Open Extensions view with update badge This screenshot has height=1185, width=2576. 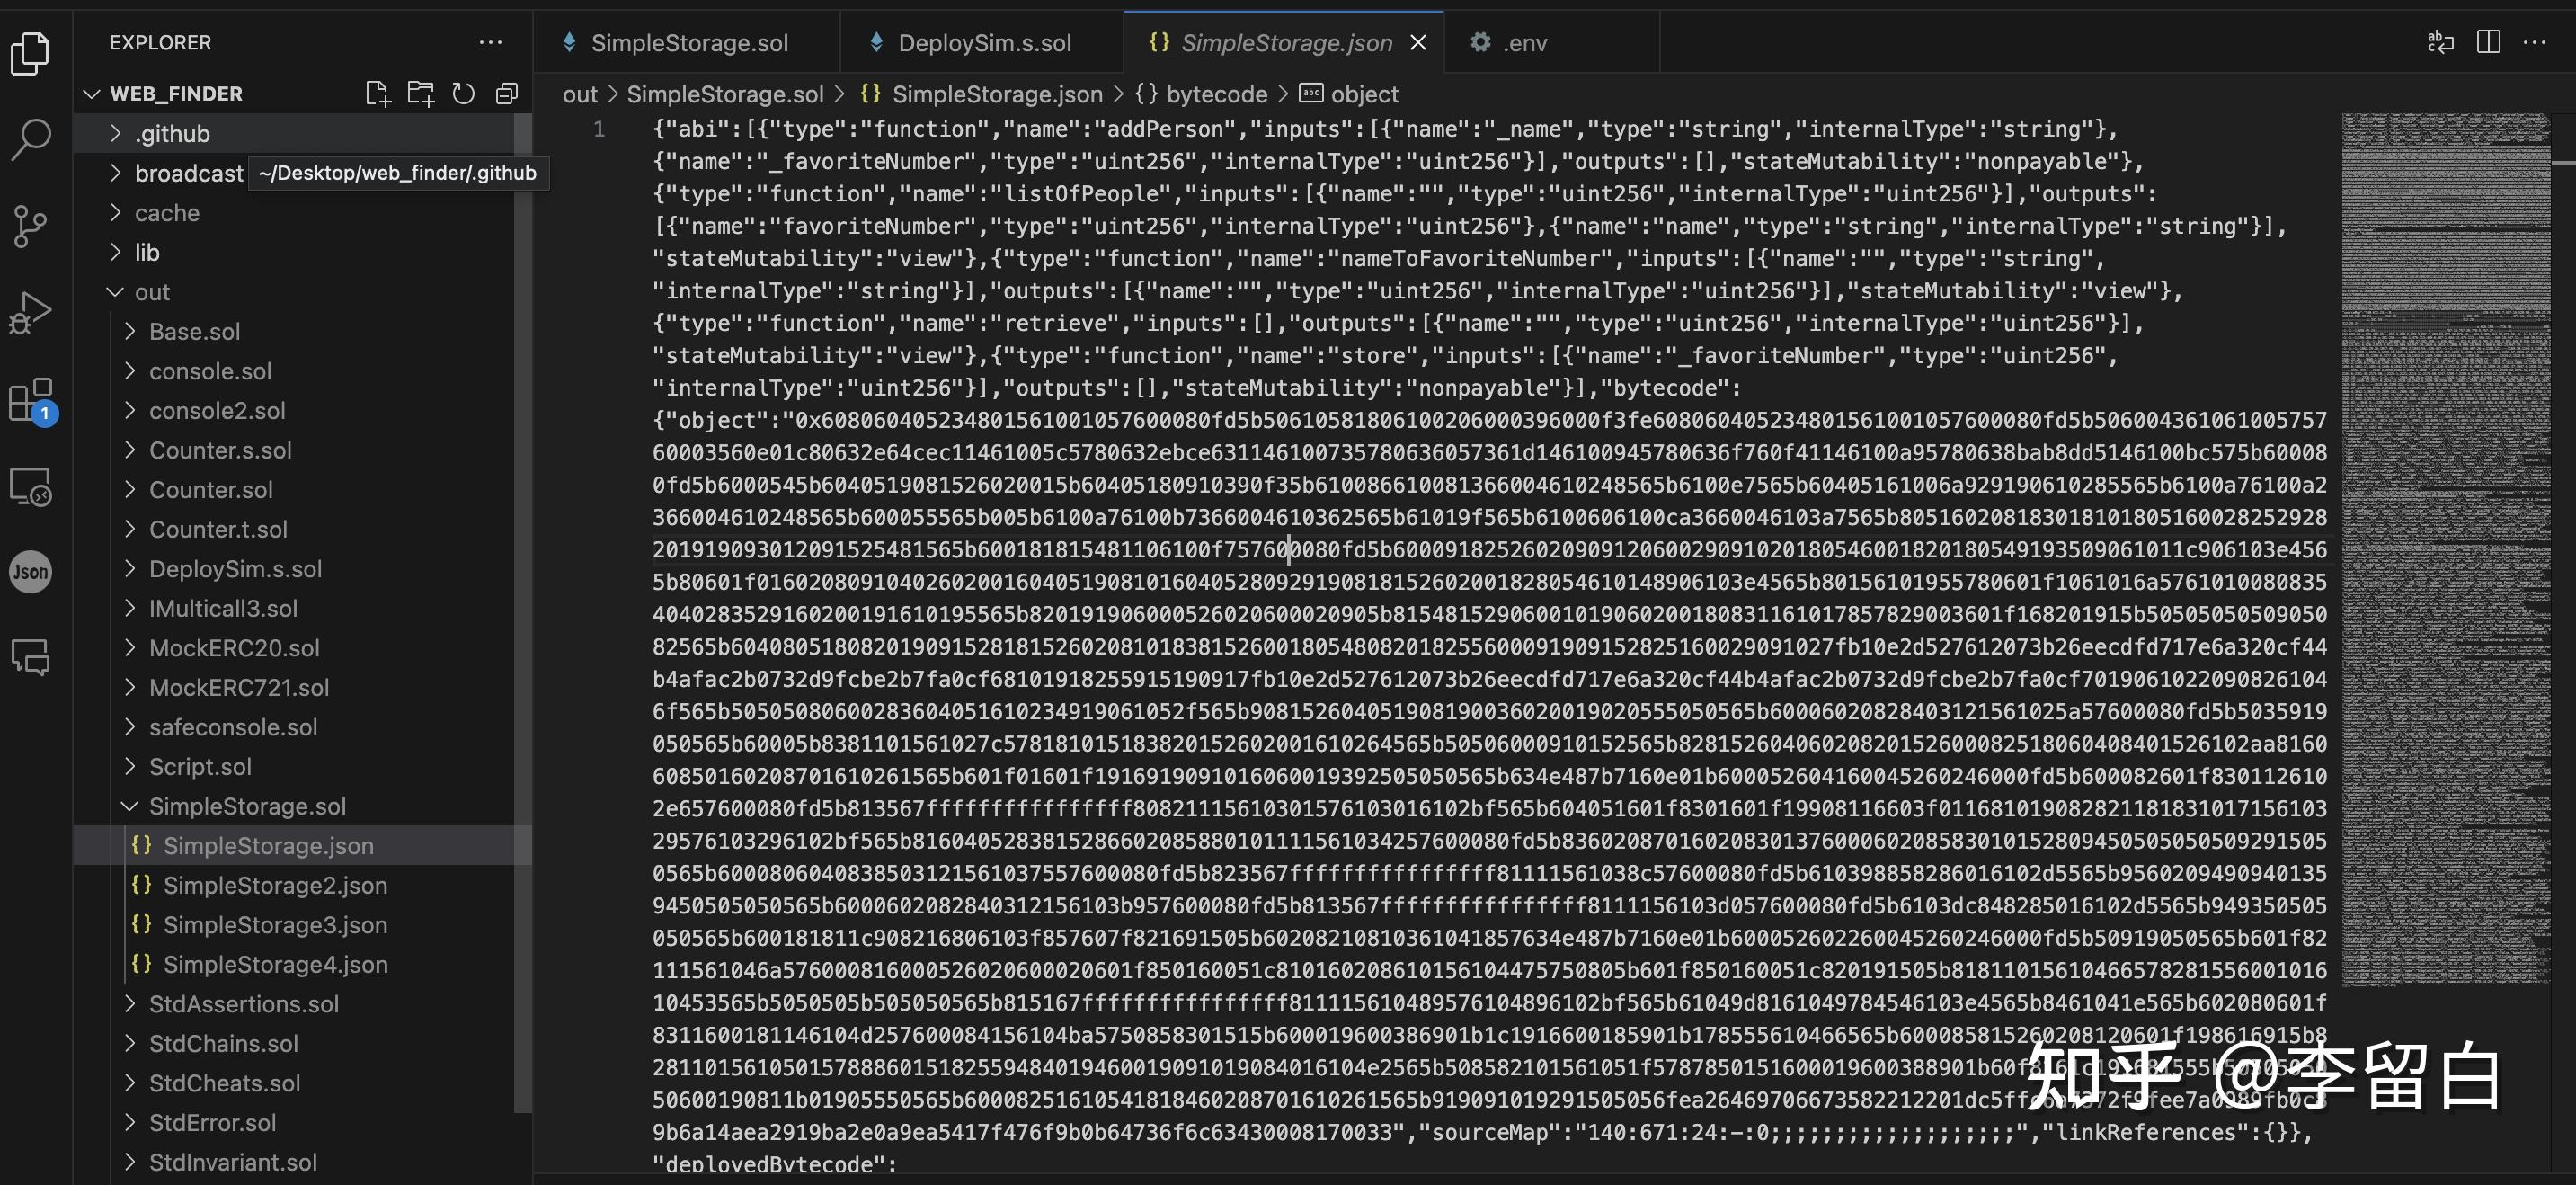click(31, 400)
